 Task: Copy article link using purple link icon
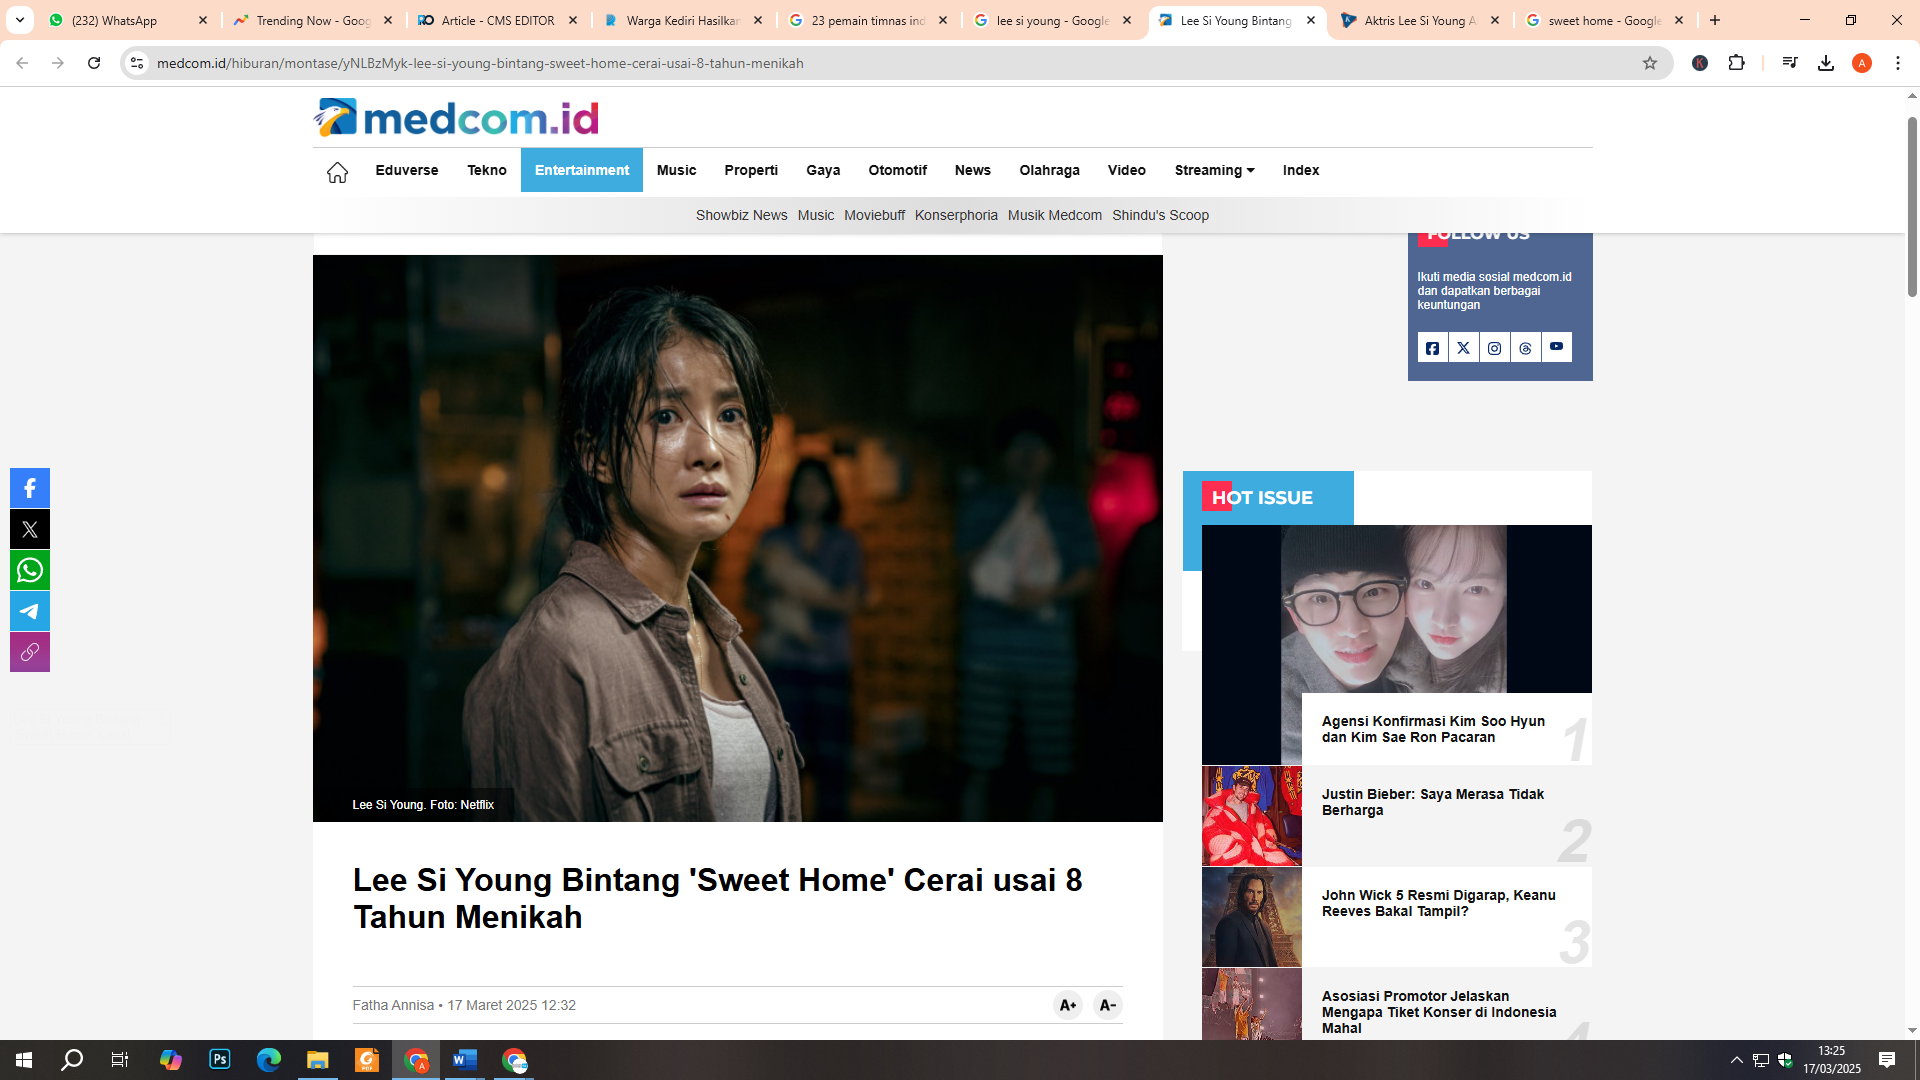click(x=30, y=652)
